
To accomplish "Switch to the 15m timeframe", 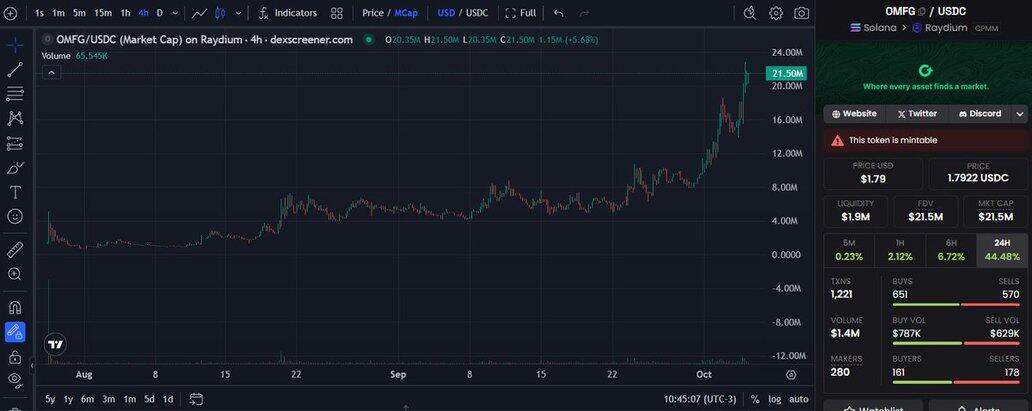I will click(x=103, y=13).
